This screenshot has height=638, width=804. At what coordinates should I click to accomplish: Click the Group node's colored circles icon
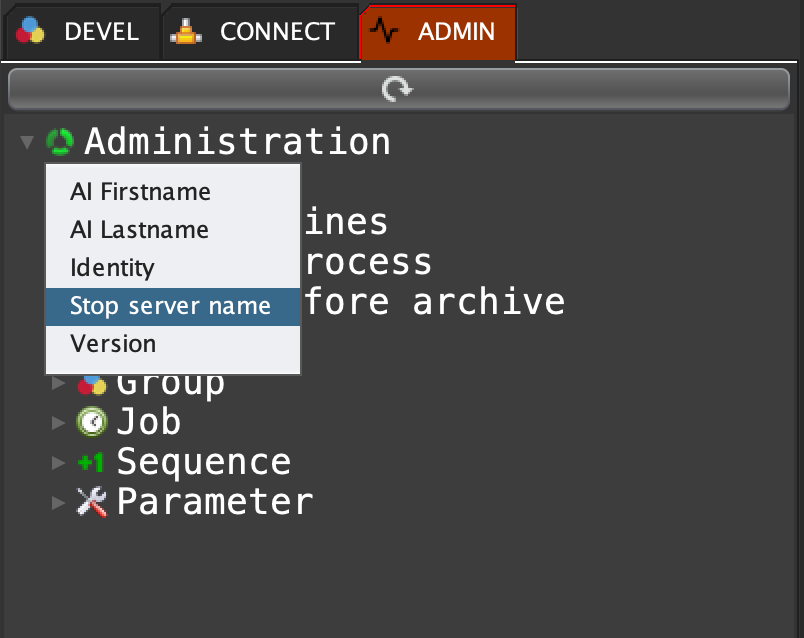(x=91, y=384)
